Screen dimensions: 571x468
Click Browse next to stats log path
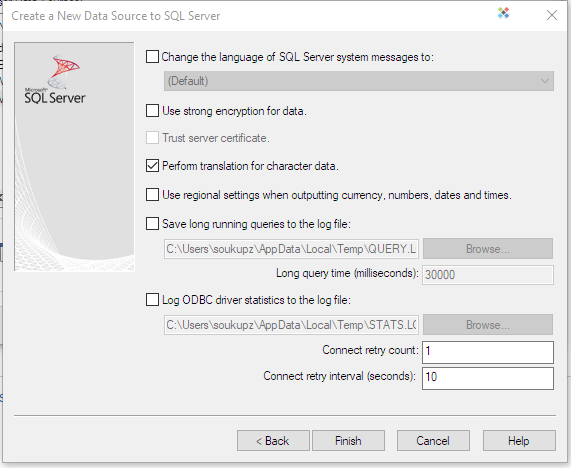click(488, 325)
